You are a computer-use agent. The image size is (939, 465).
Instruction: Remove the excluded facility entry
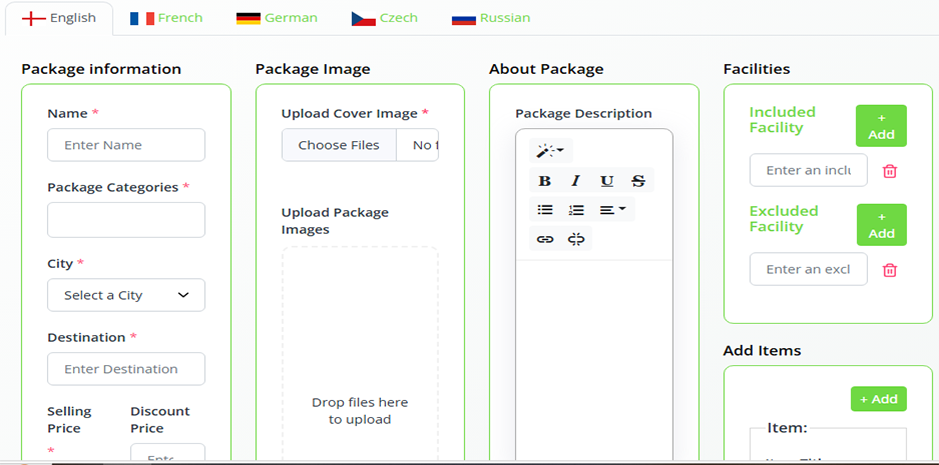[x=890, y=270]
